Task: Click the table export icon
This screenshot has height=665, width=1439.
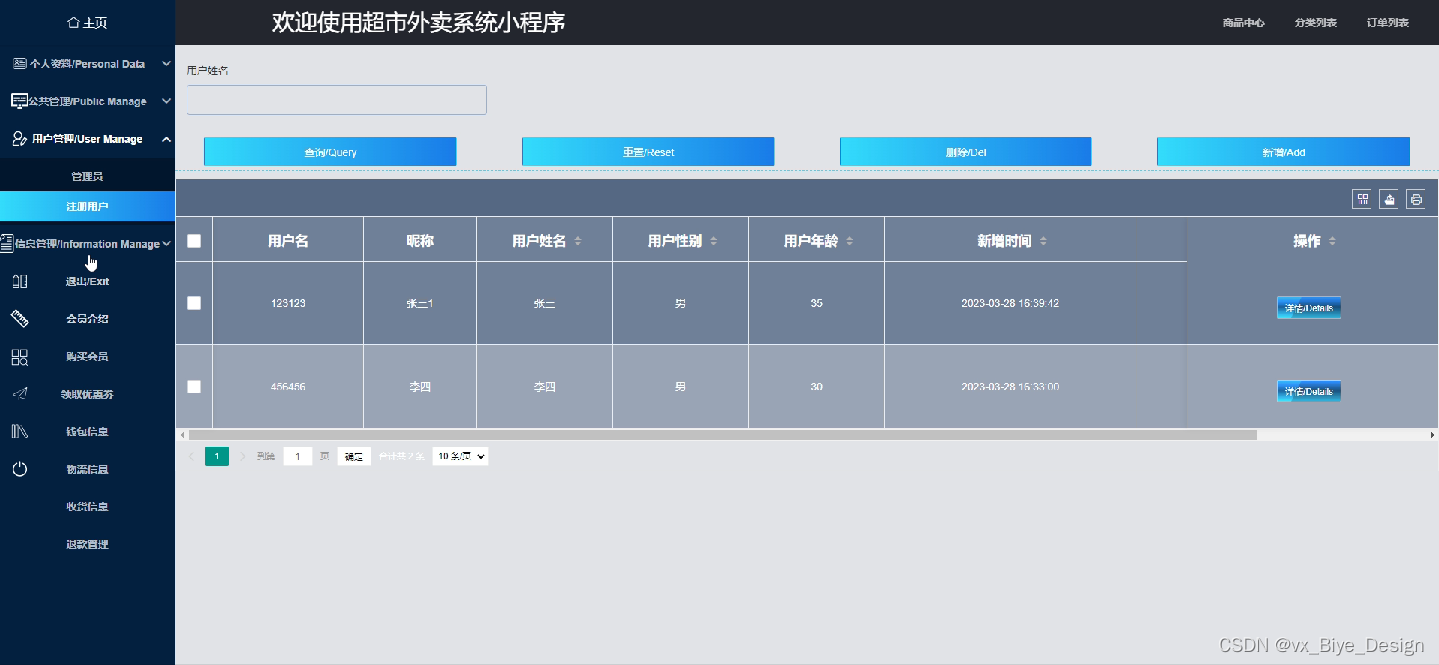Action: tap(1389, 199)
